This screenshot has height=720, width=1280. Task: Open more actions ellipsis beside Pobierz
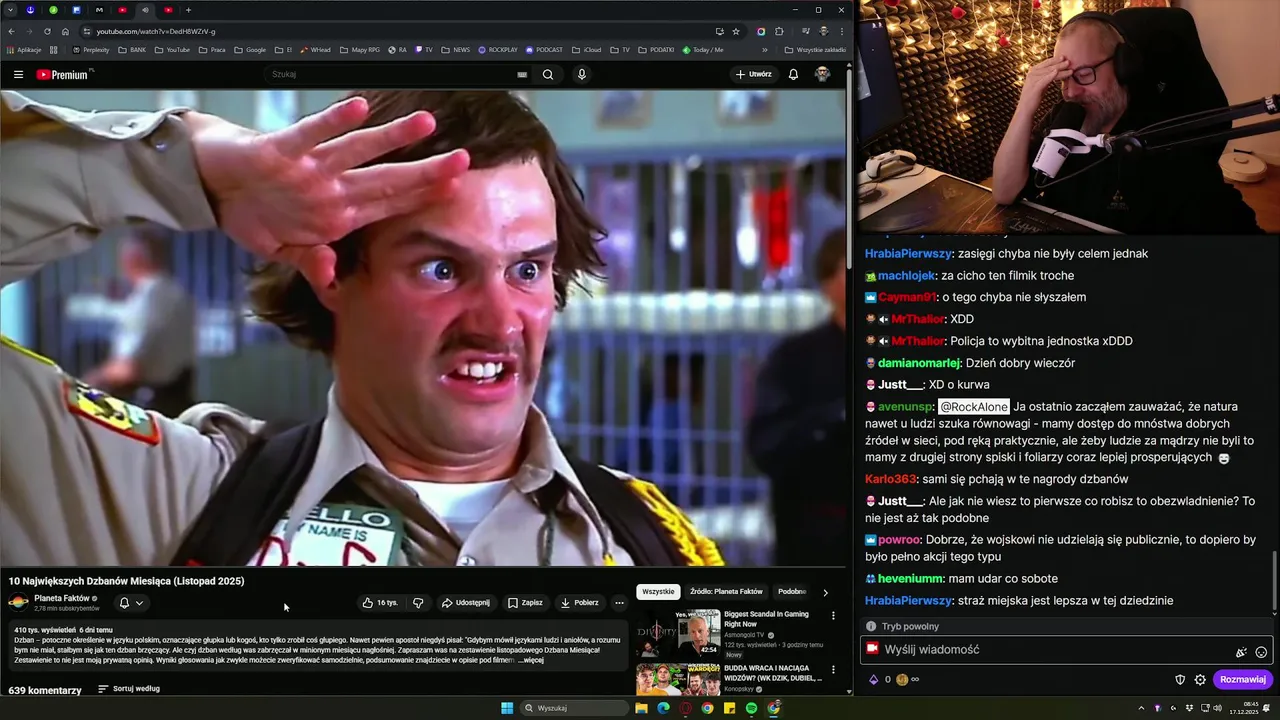point(619,603)
